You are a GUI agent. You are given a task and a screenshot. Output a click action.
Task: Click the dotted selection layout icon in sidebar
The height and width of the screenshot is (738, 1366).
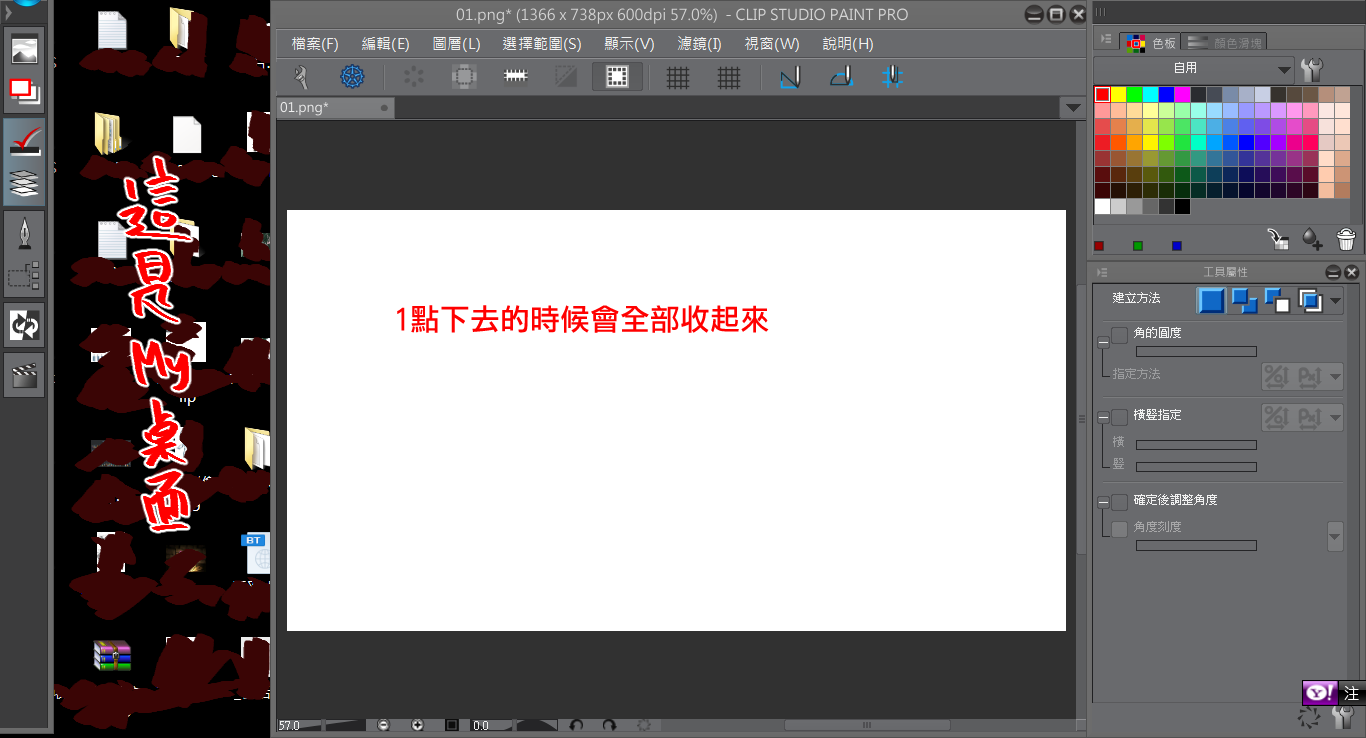24,274
